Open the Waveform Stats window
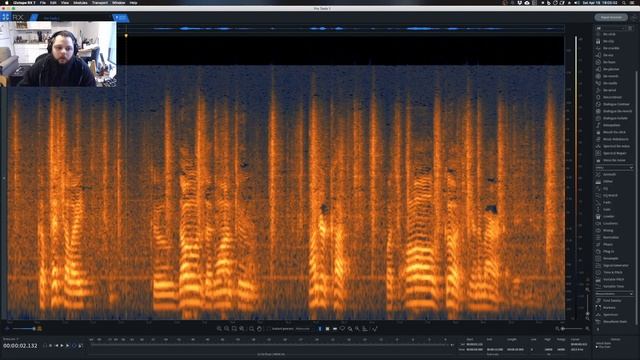 click(615, 322)
